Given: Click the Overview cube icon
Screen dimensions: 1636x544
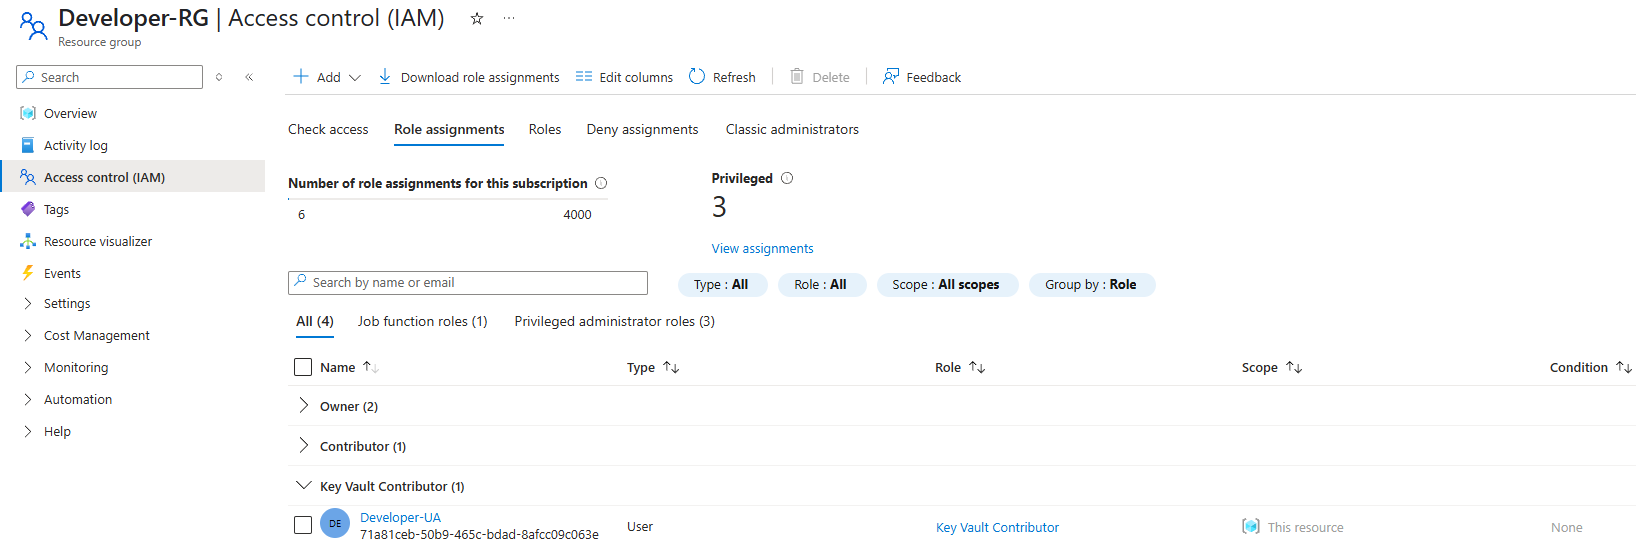Looking at the screenshot, I should pos(28,113).
